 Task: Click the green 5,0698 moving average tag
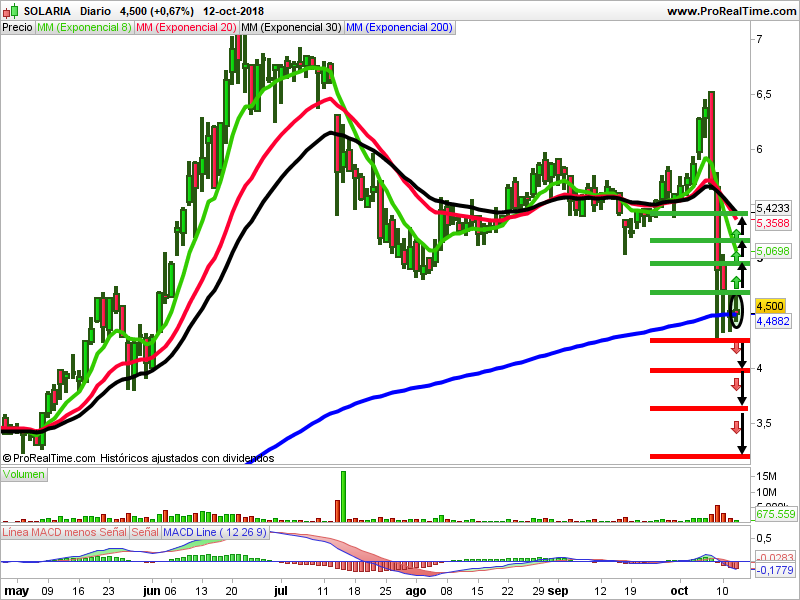tap(774, 250)
